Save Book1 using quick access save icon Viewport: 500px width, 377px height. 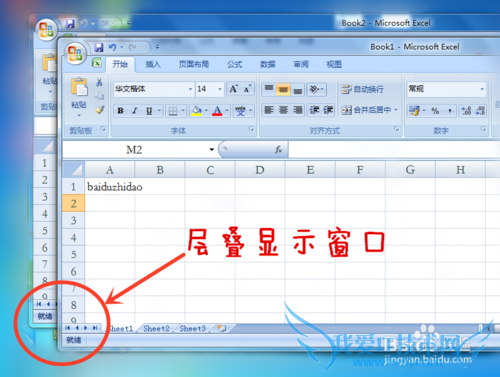(99, 48)
